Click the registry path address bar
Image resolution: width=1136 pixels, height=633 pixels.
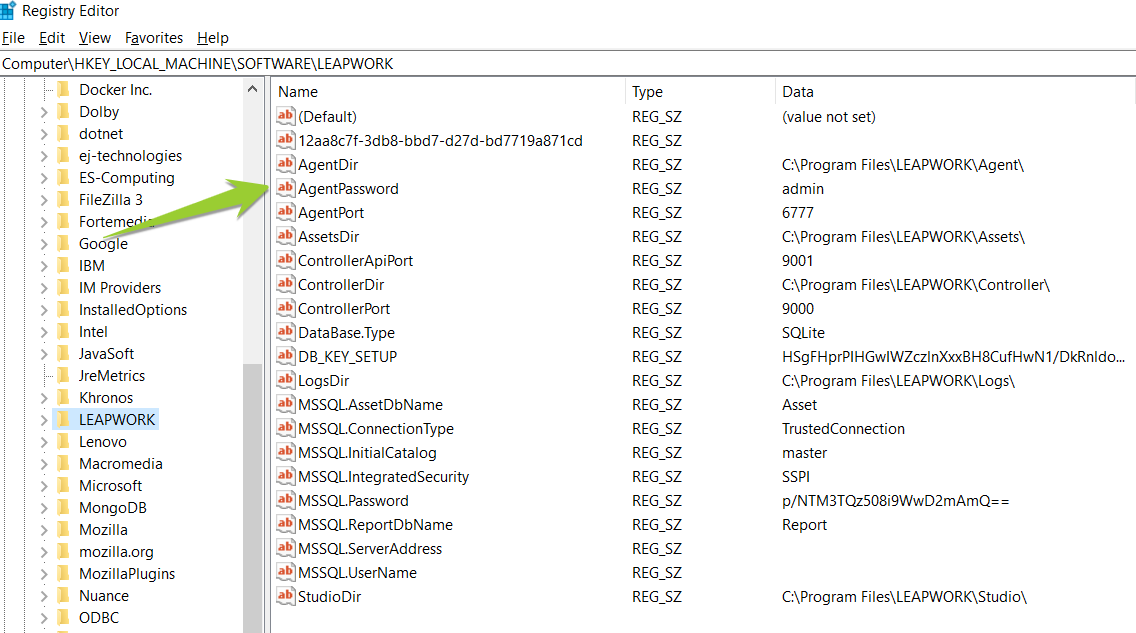[x=560, y=64]
